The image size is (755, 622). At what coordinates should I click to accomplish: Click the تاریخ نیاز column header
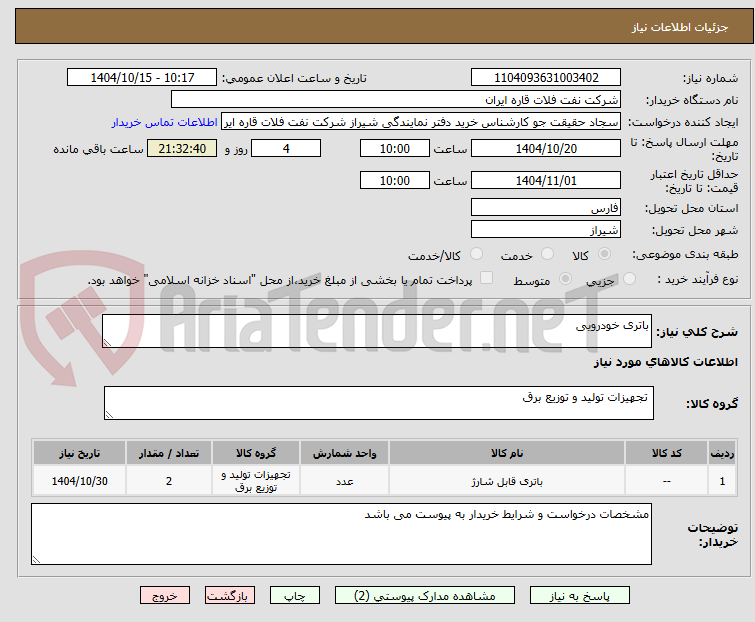point(79,453)
